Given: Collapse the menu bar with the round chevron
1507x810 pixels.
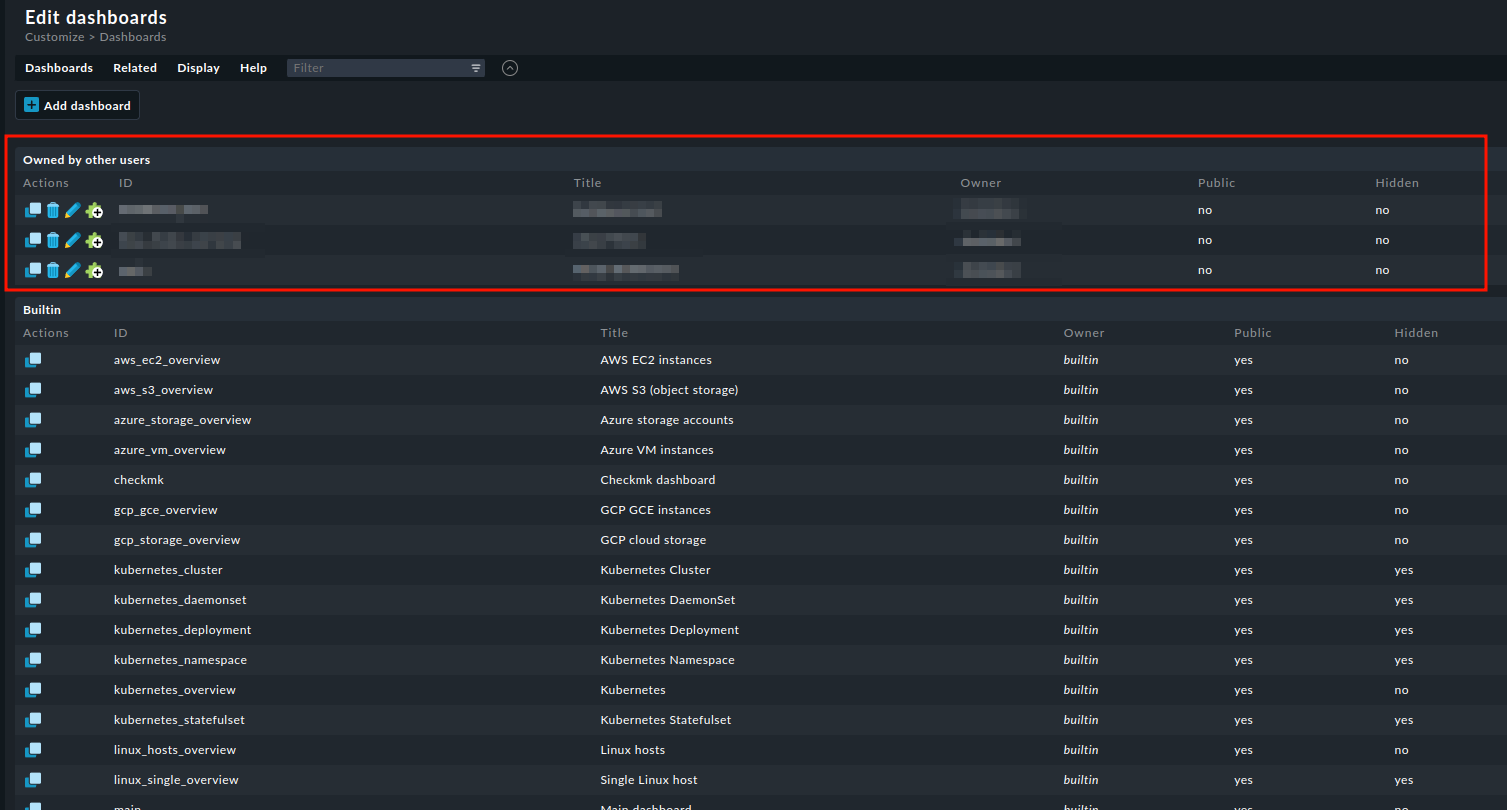Looking at the screenshot, I should 510,68.
